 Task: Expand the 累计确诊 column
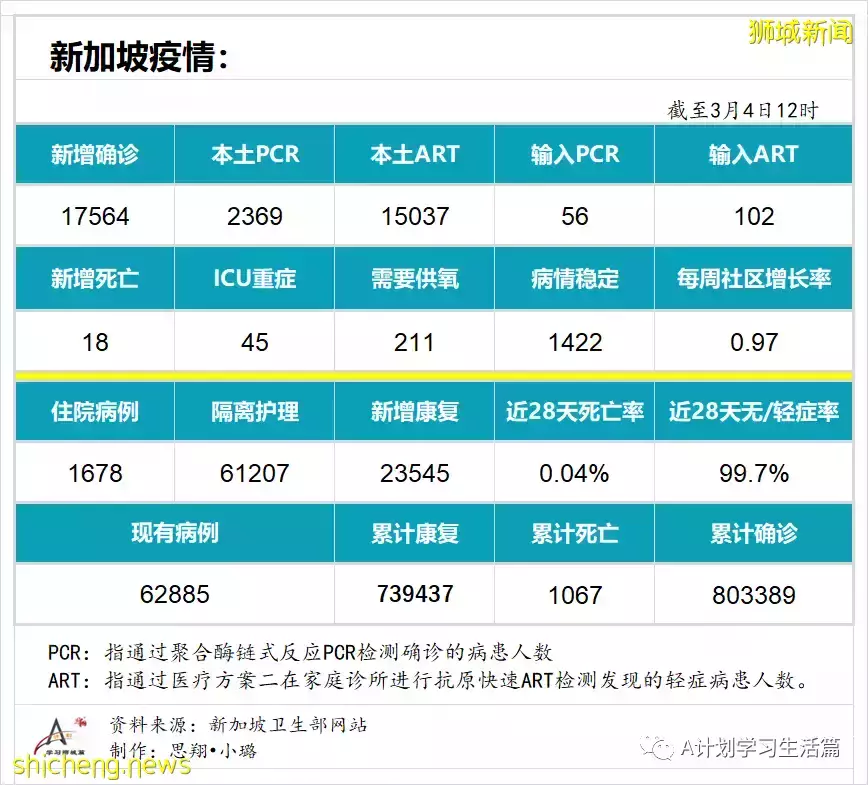(x=754, y=534)
